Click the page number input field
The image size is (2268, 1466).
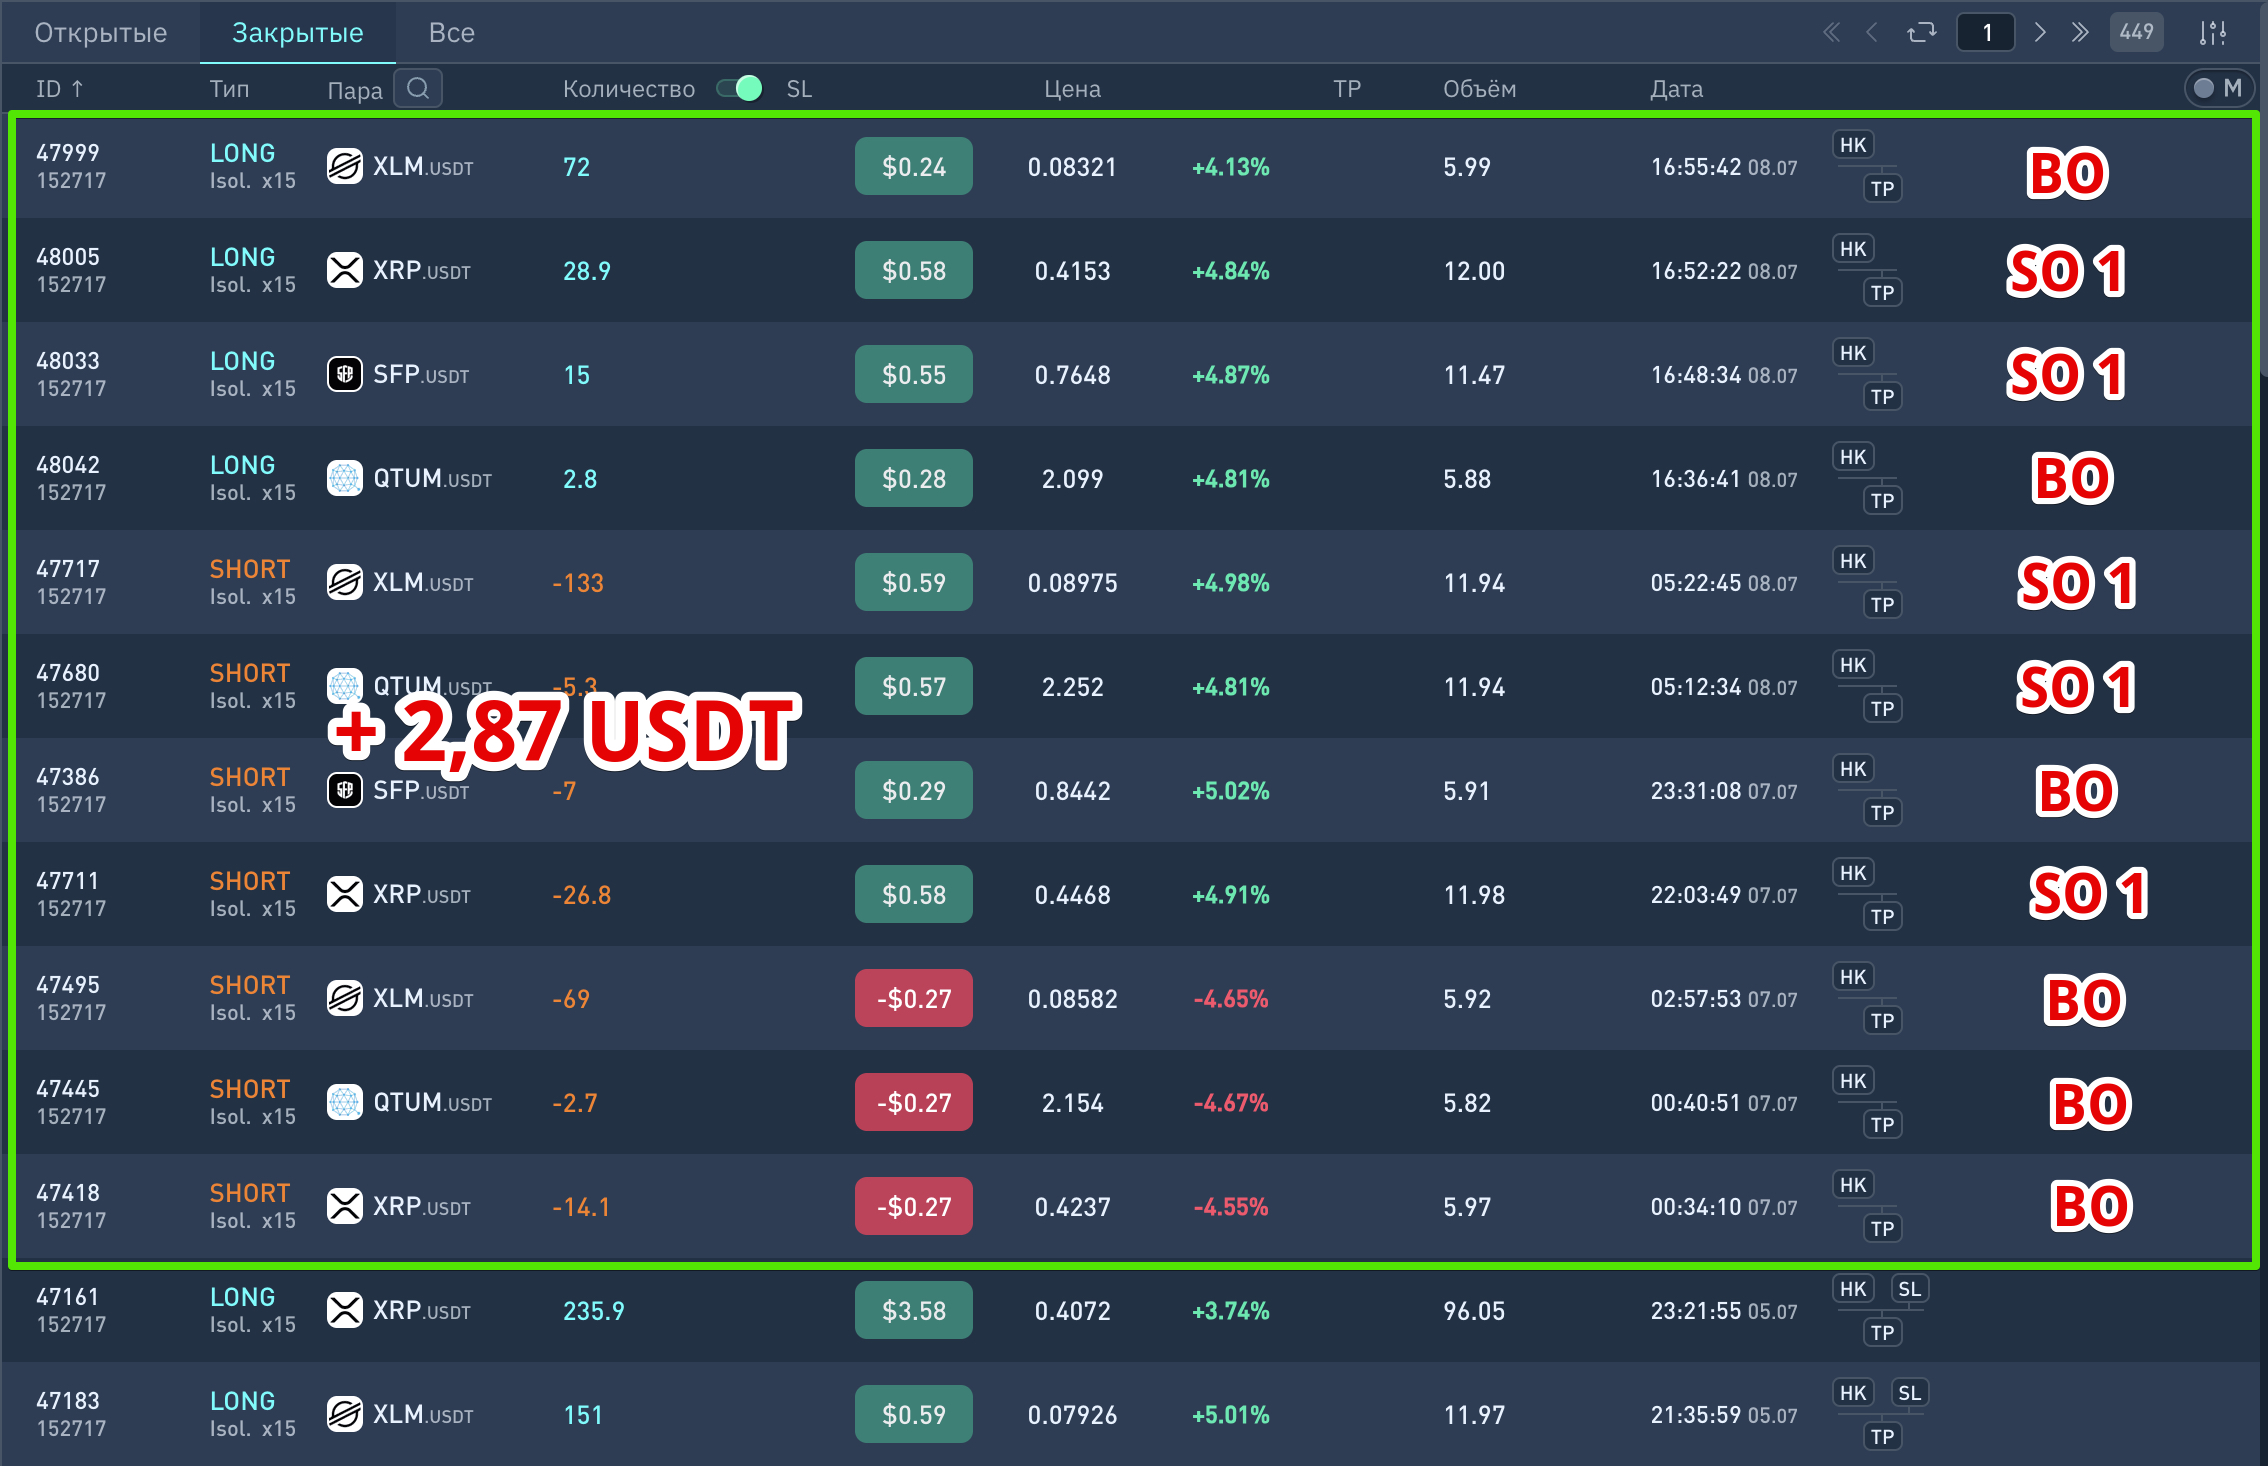(1985, 33)
